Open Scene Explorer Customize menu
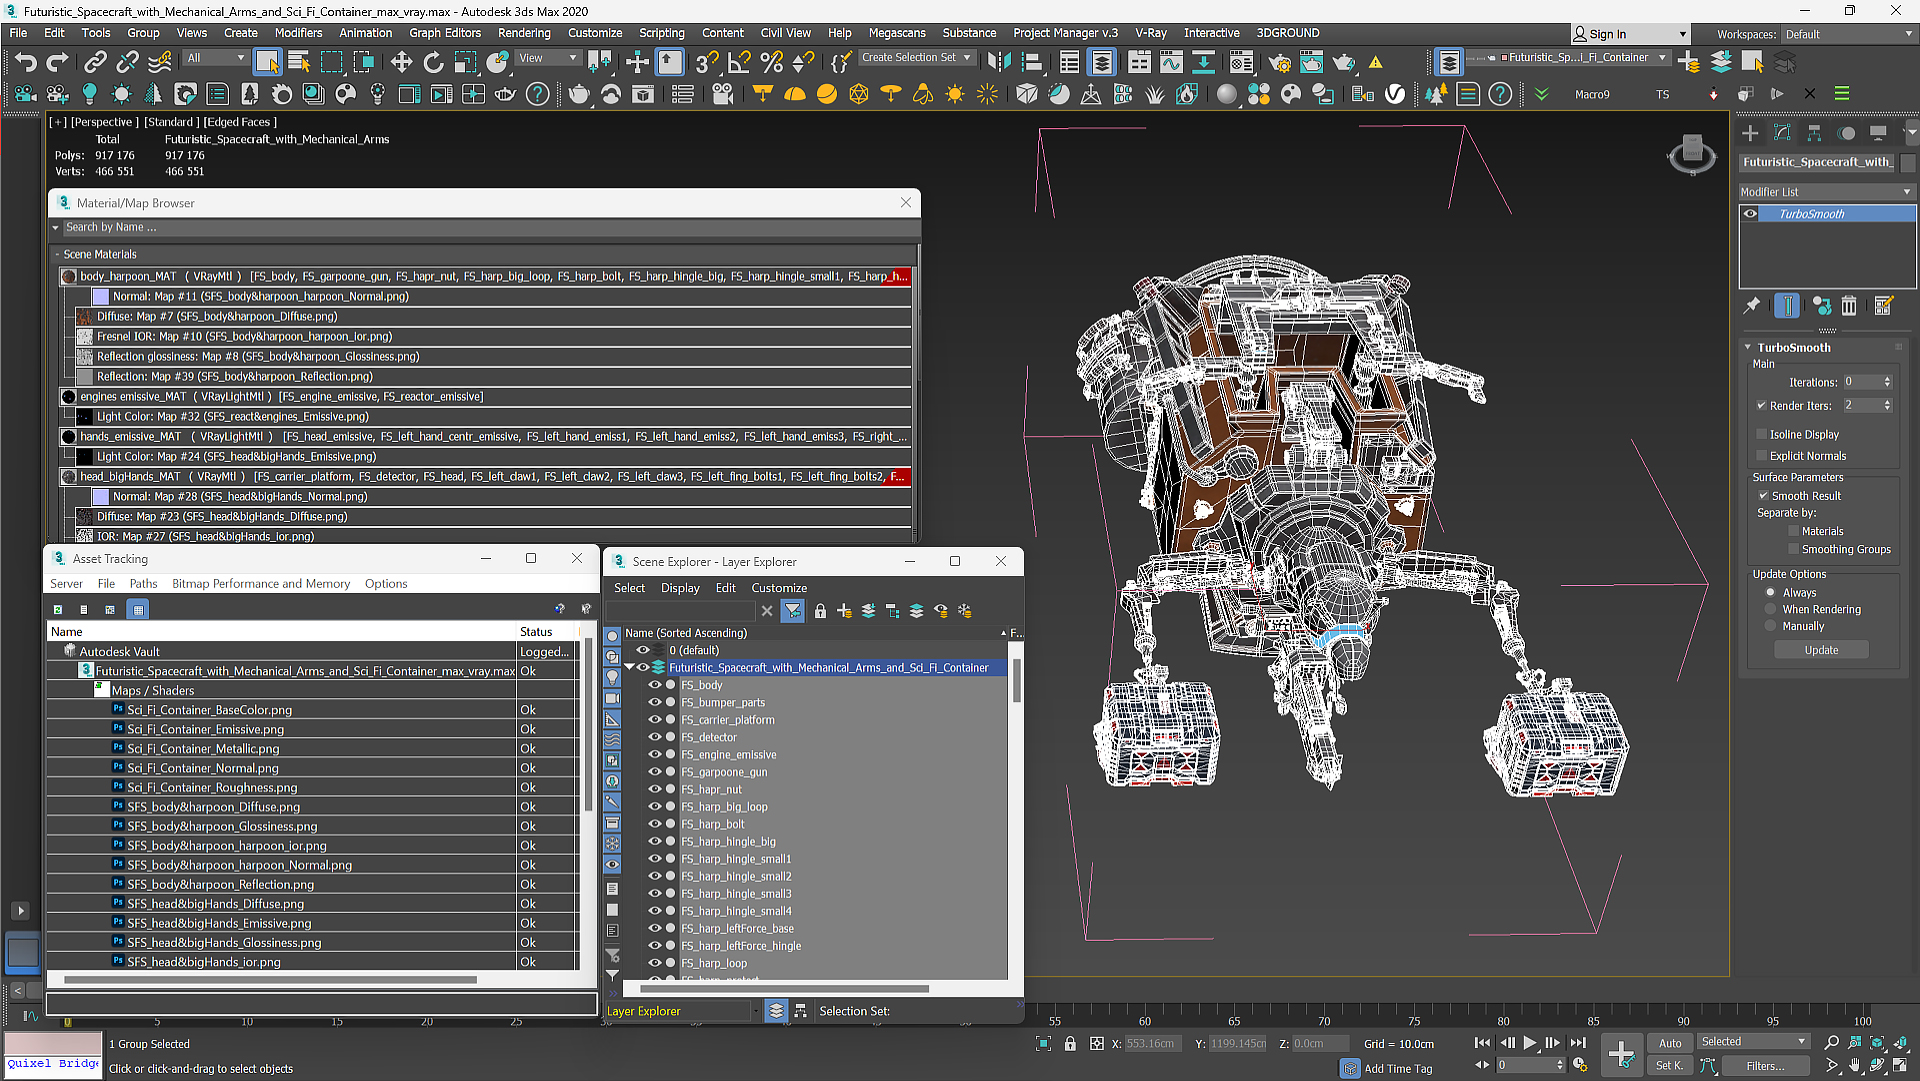 pyautogui.click(x=779, y=588)
